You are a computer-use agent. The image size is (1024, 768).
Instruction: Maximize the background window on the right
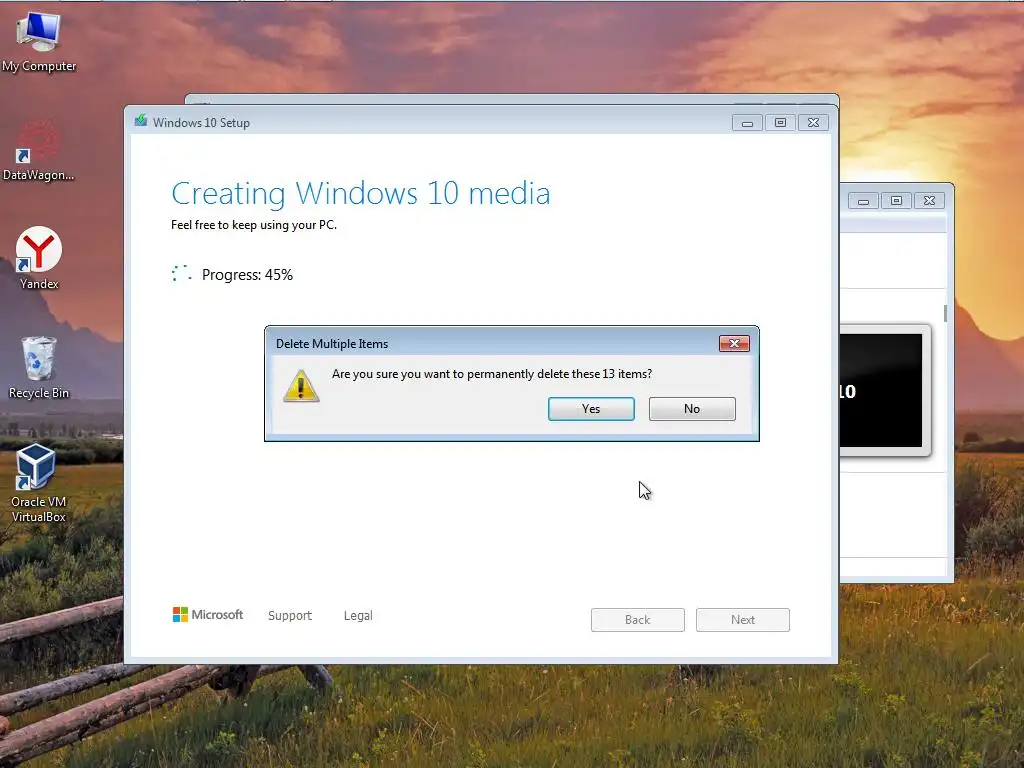[x=896, y=201]
